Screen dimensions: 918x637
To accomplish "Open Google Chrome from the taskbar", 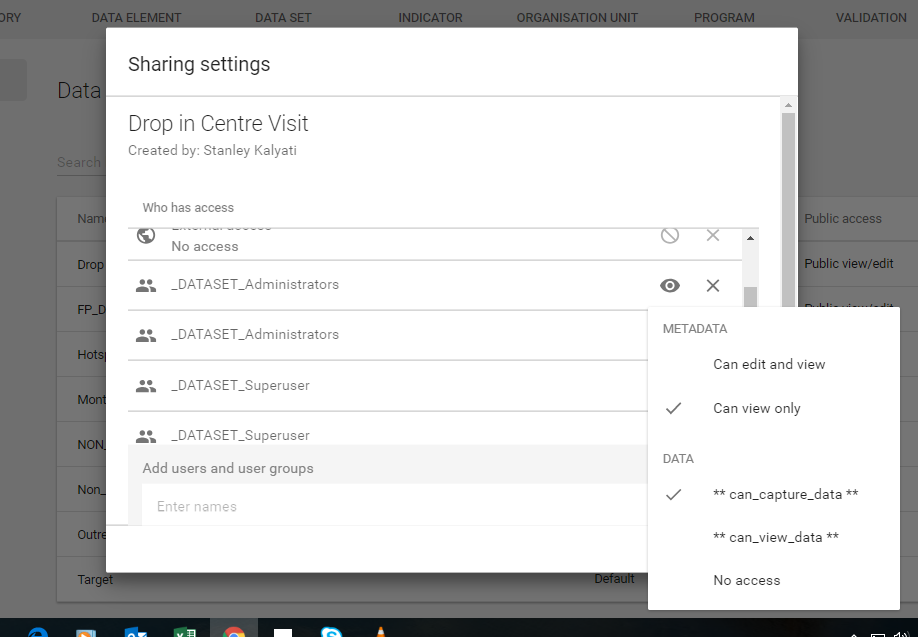I will [x=234, y=630].
